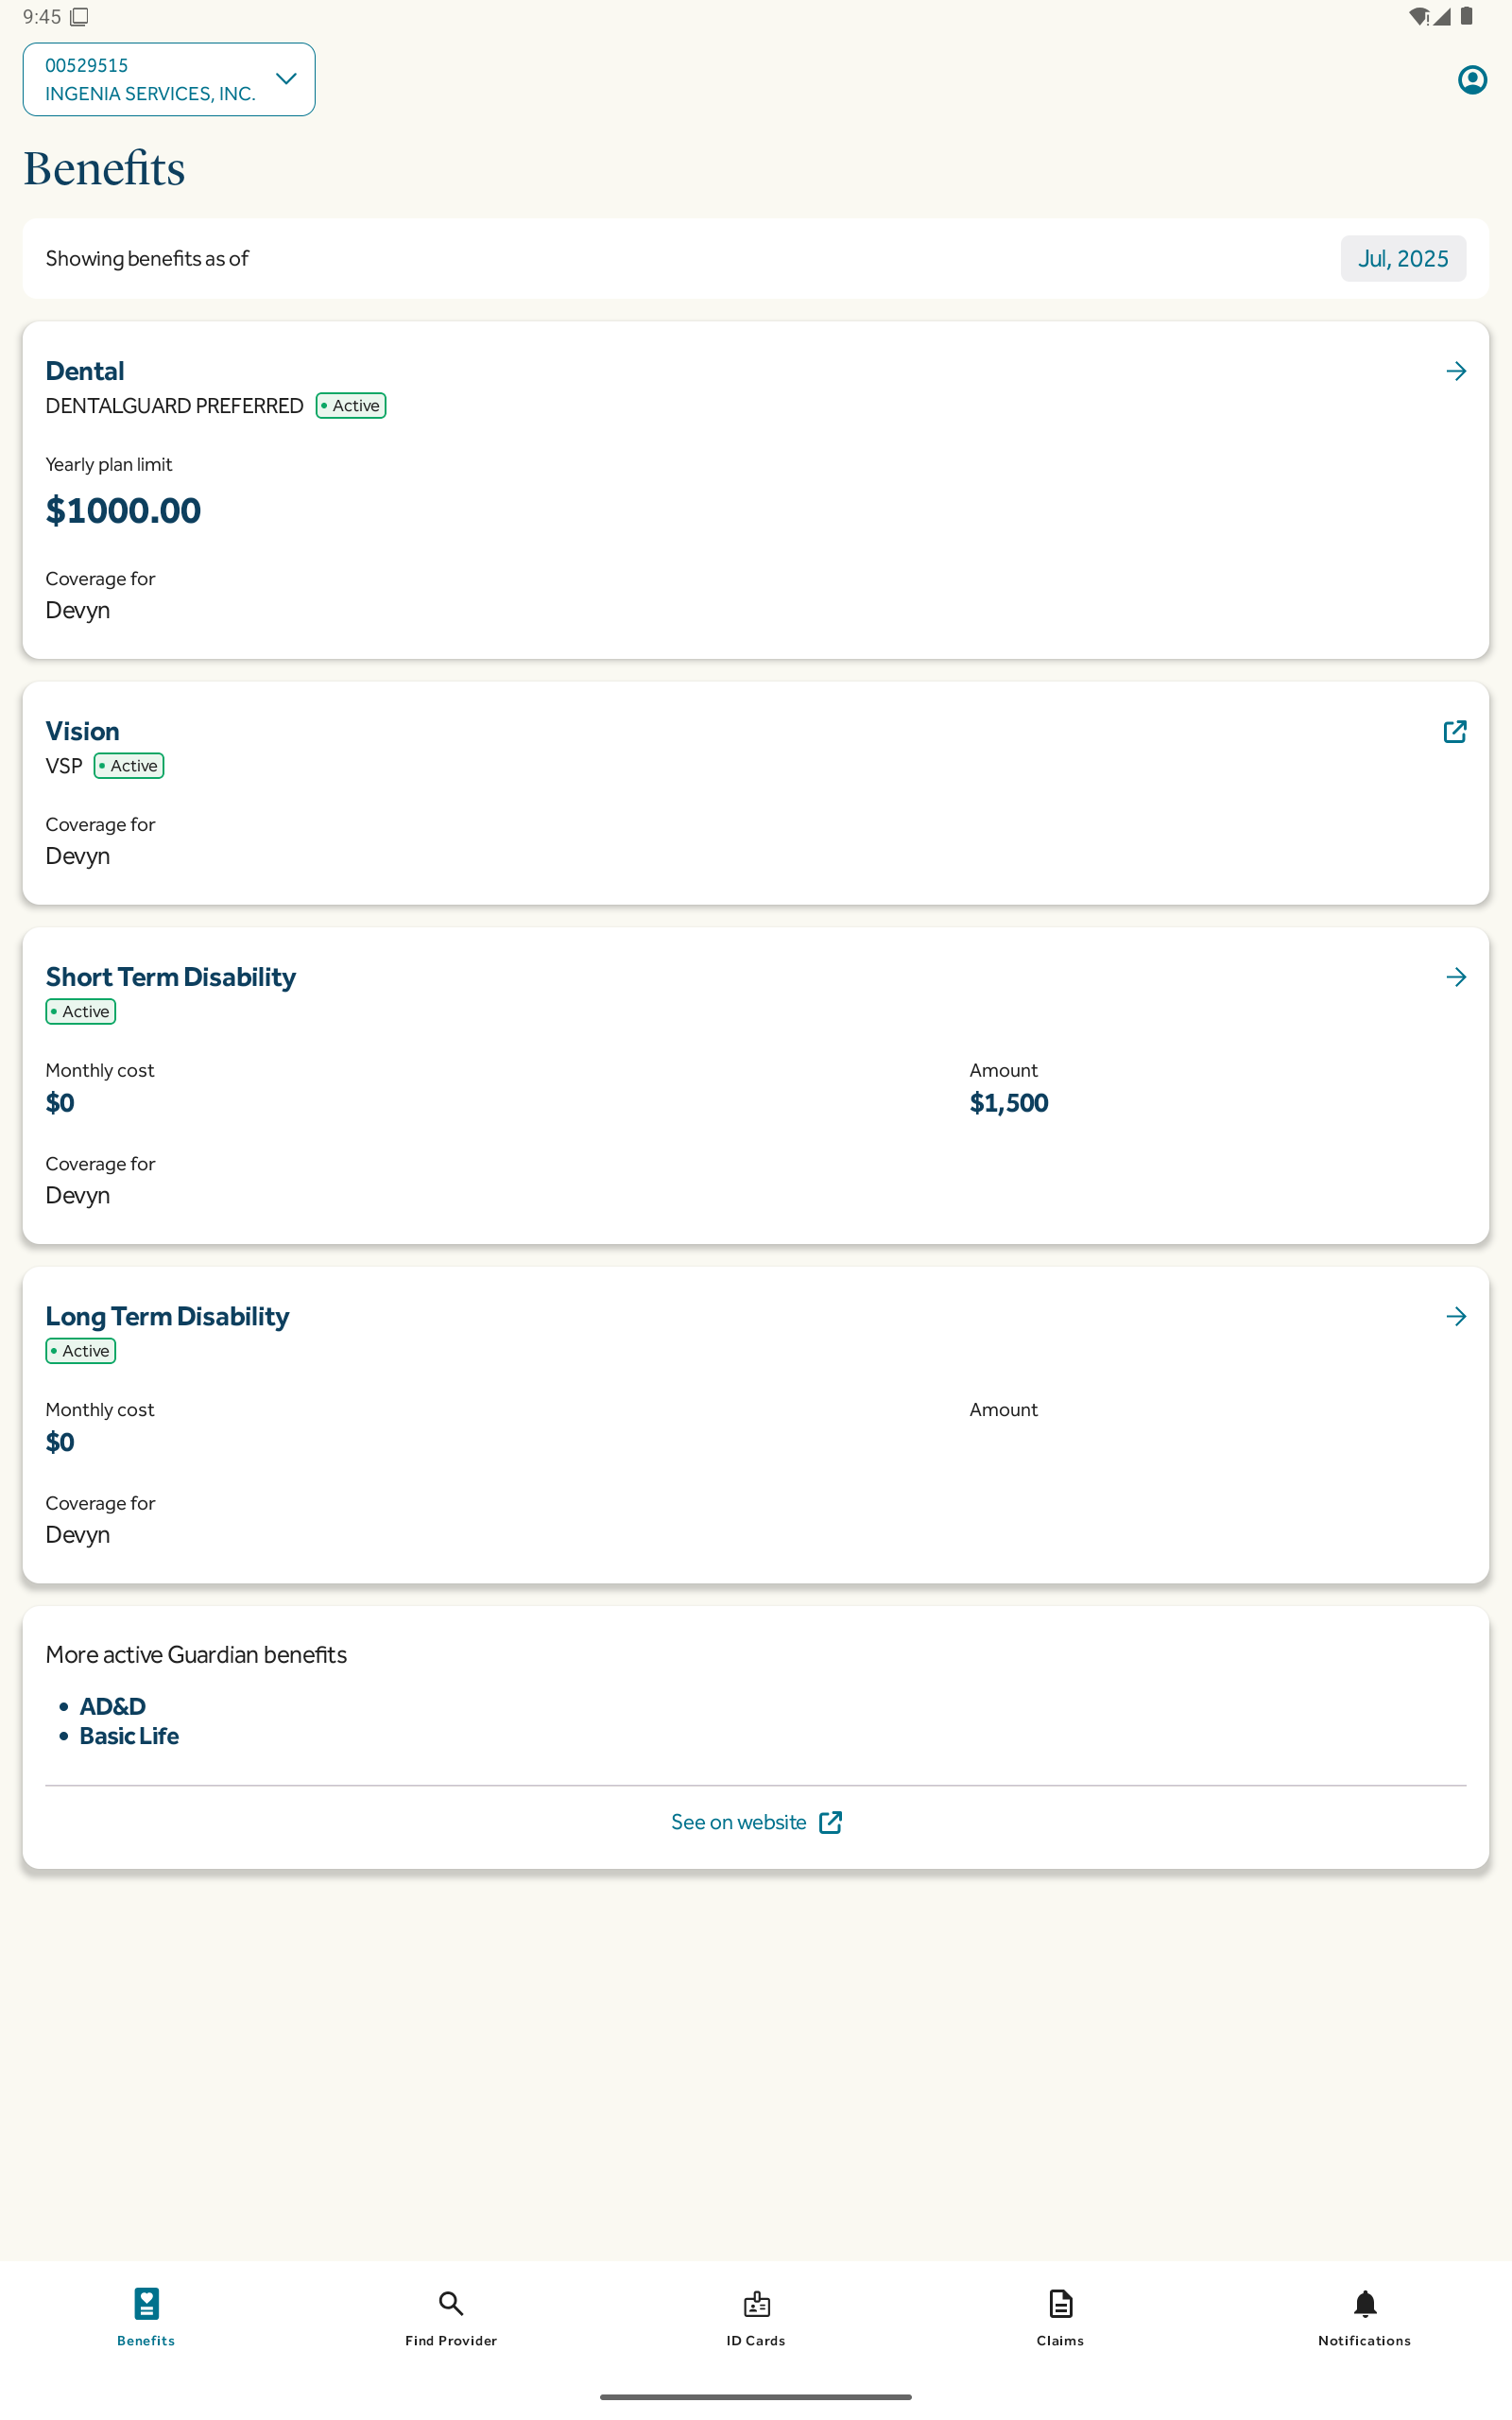Open the AD&D benefit link
This screenshot has height=2420, width=1512.
tap(112, 1706)
